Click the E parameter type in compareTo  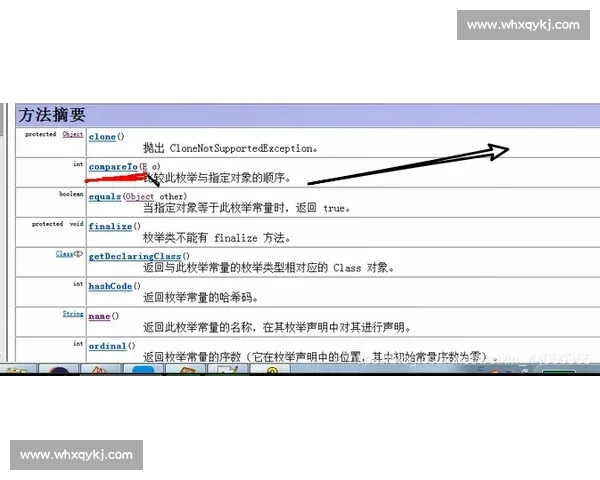click(144, 167)
